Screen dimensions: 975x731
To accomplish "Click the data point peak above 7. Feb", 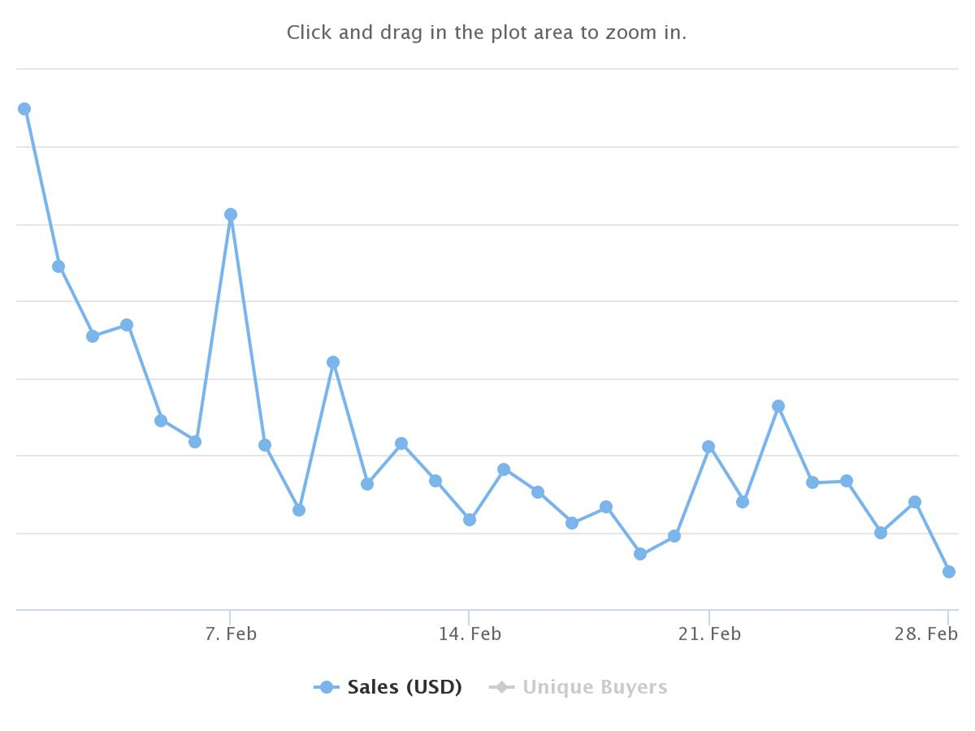I will [231, 214].
